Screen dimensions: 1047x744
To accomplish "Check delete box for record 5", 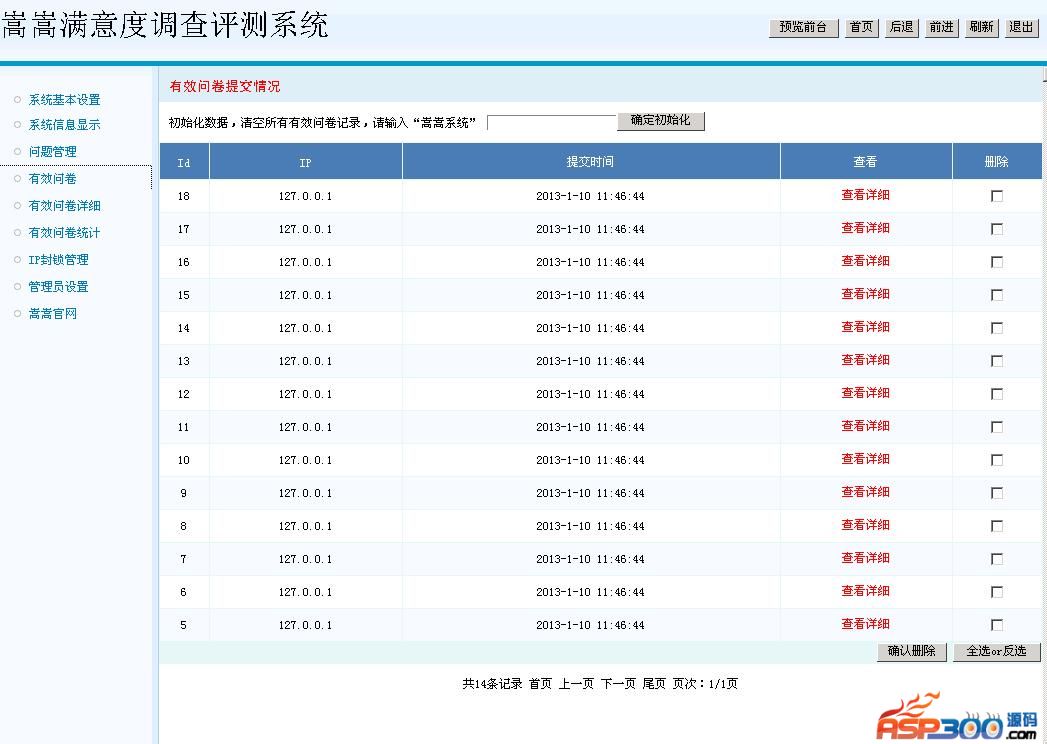I will tap(997, 624).
